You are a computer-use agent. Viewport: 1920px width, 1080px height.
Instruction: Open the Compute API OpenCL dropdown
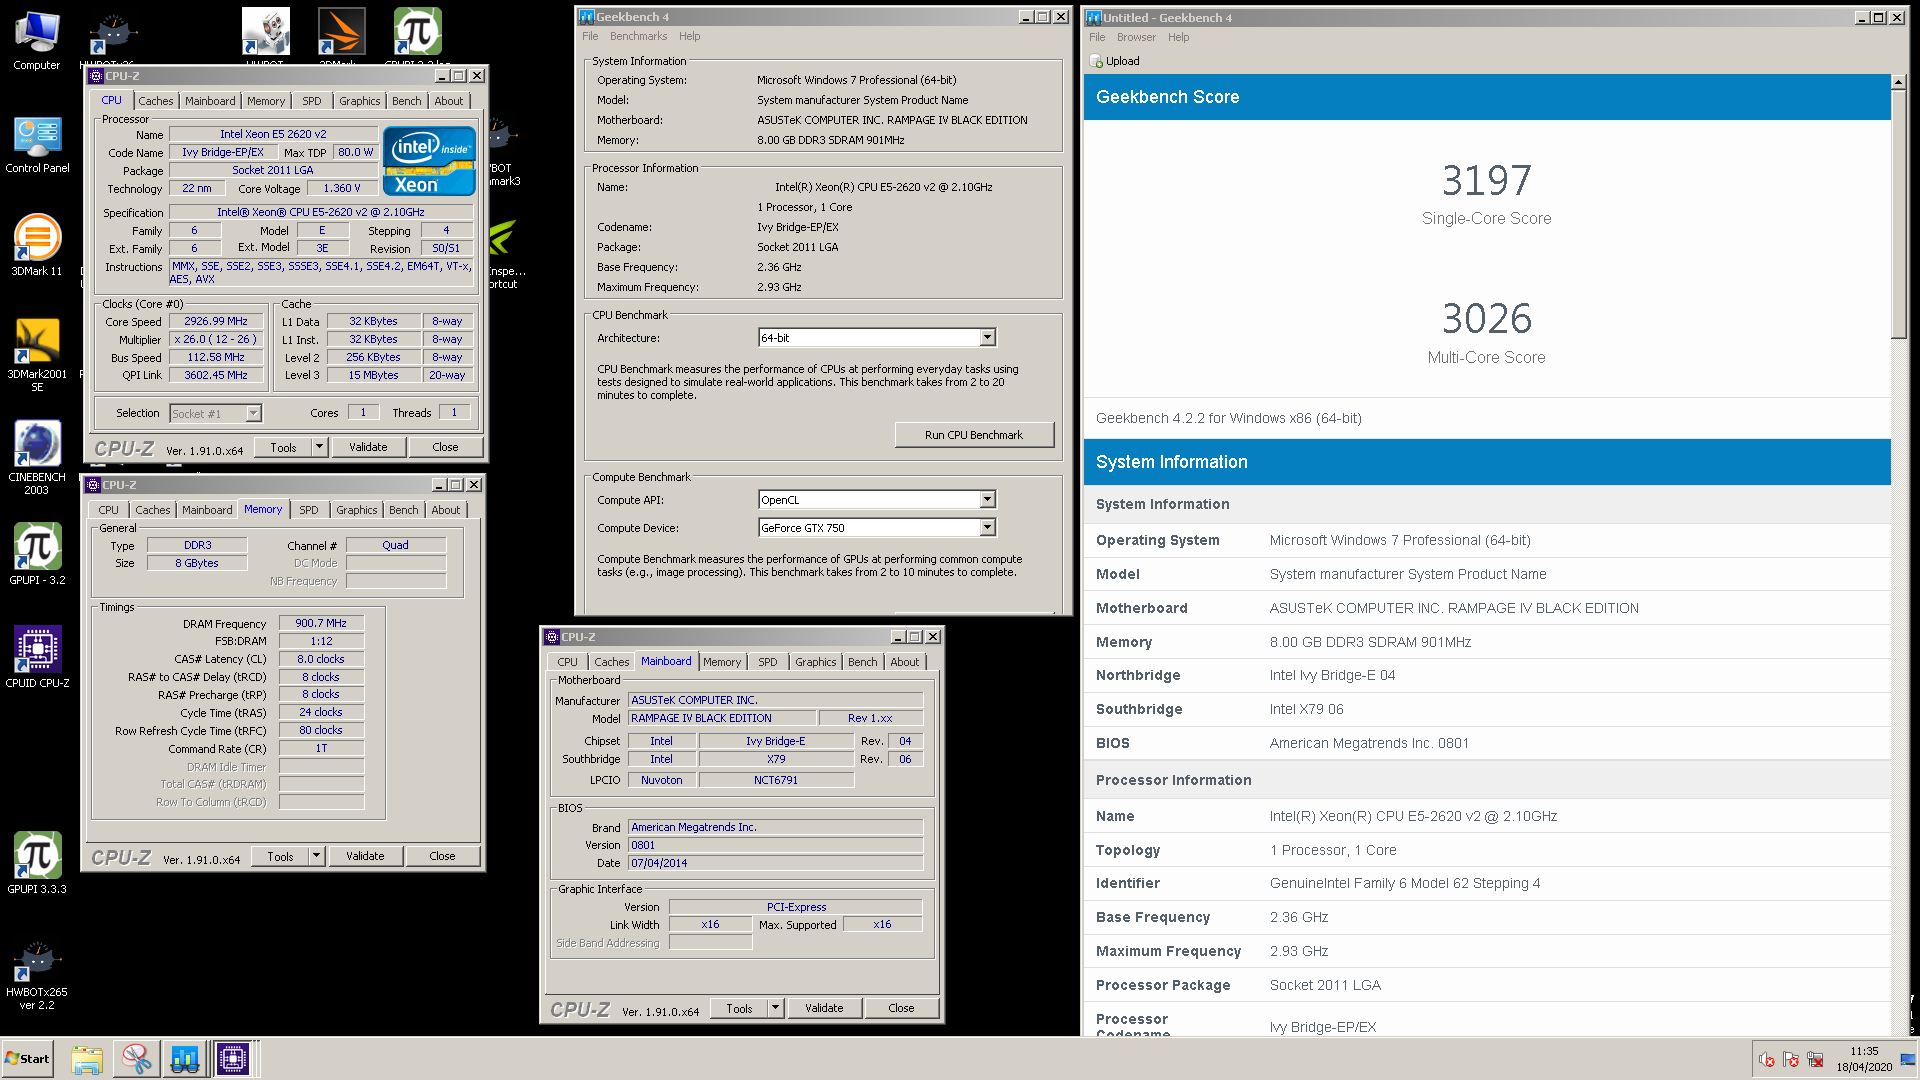click(877, 500)
